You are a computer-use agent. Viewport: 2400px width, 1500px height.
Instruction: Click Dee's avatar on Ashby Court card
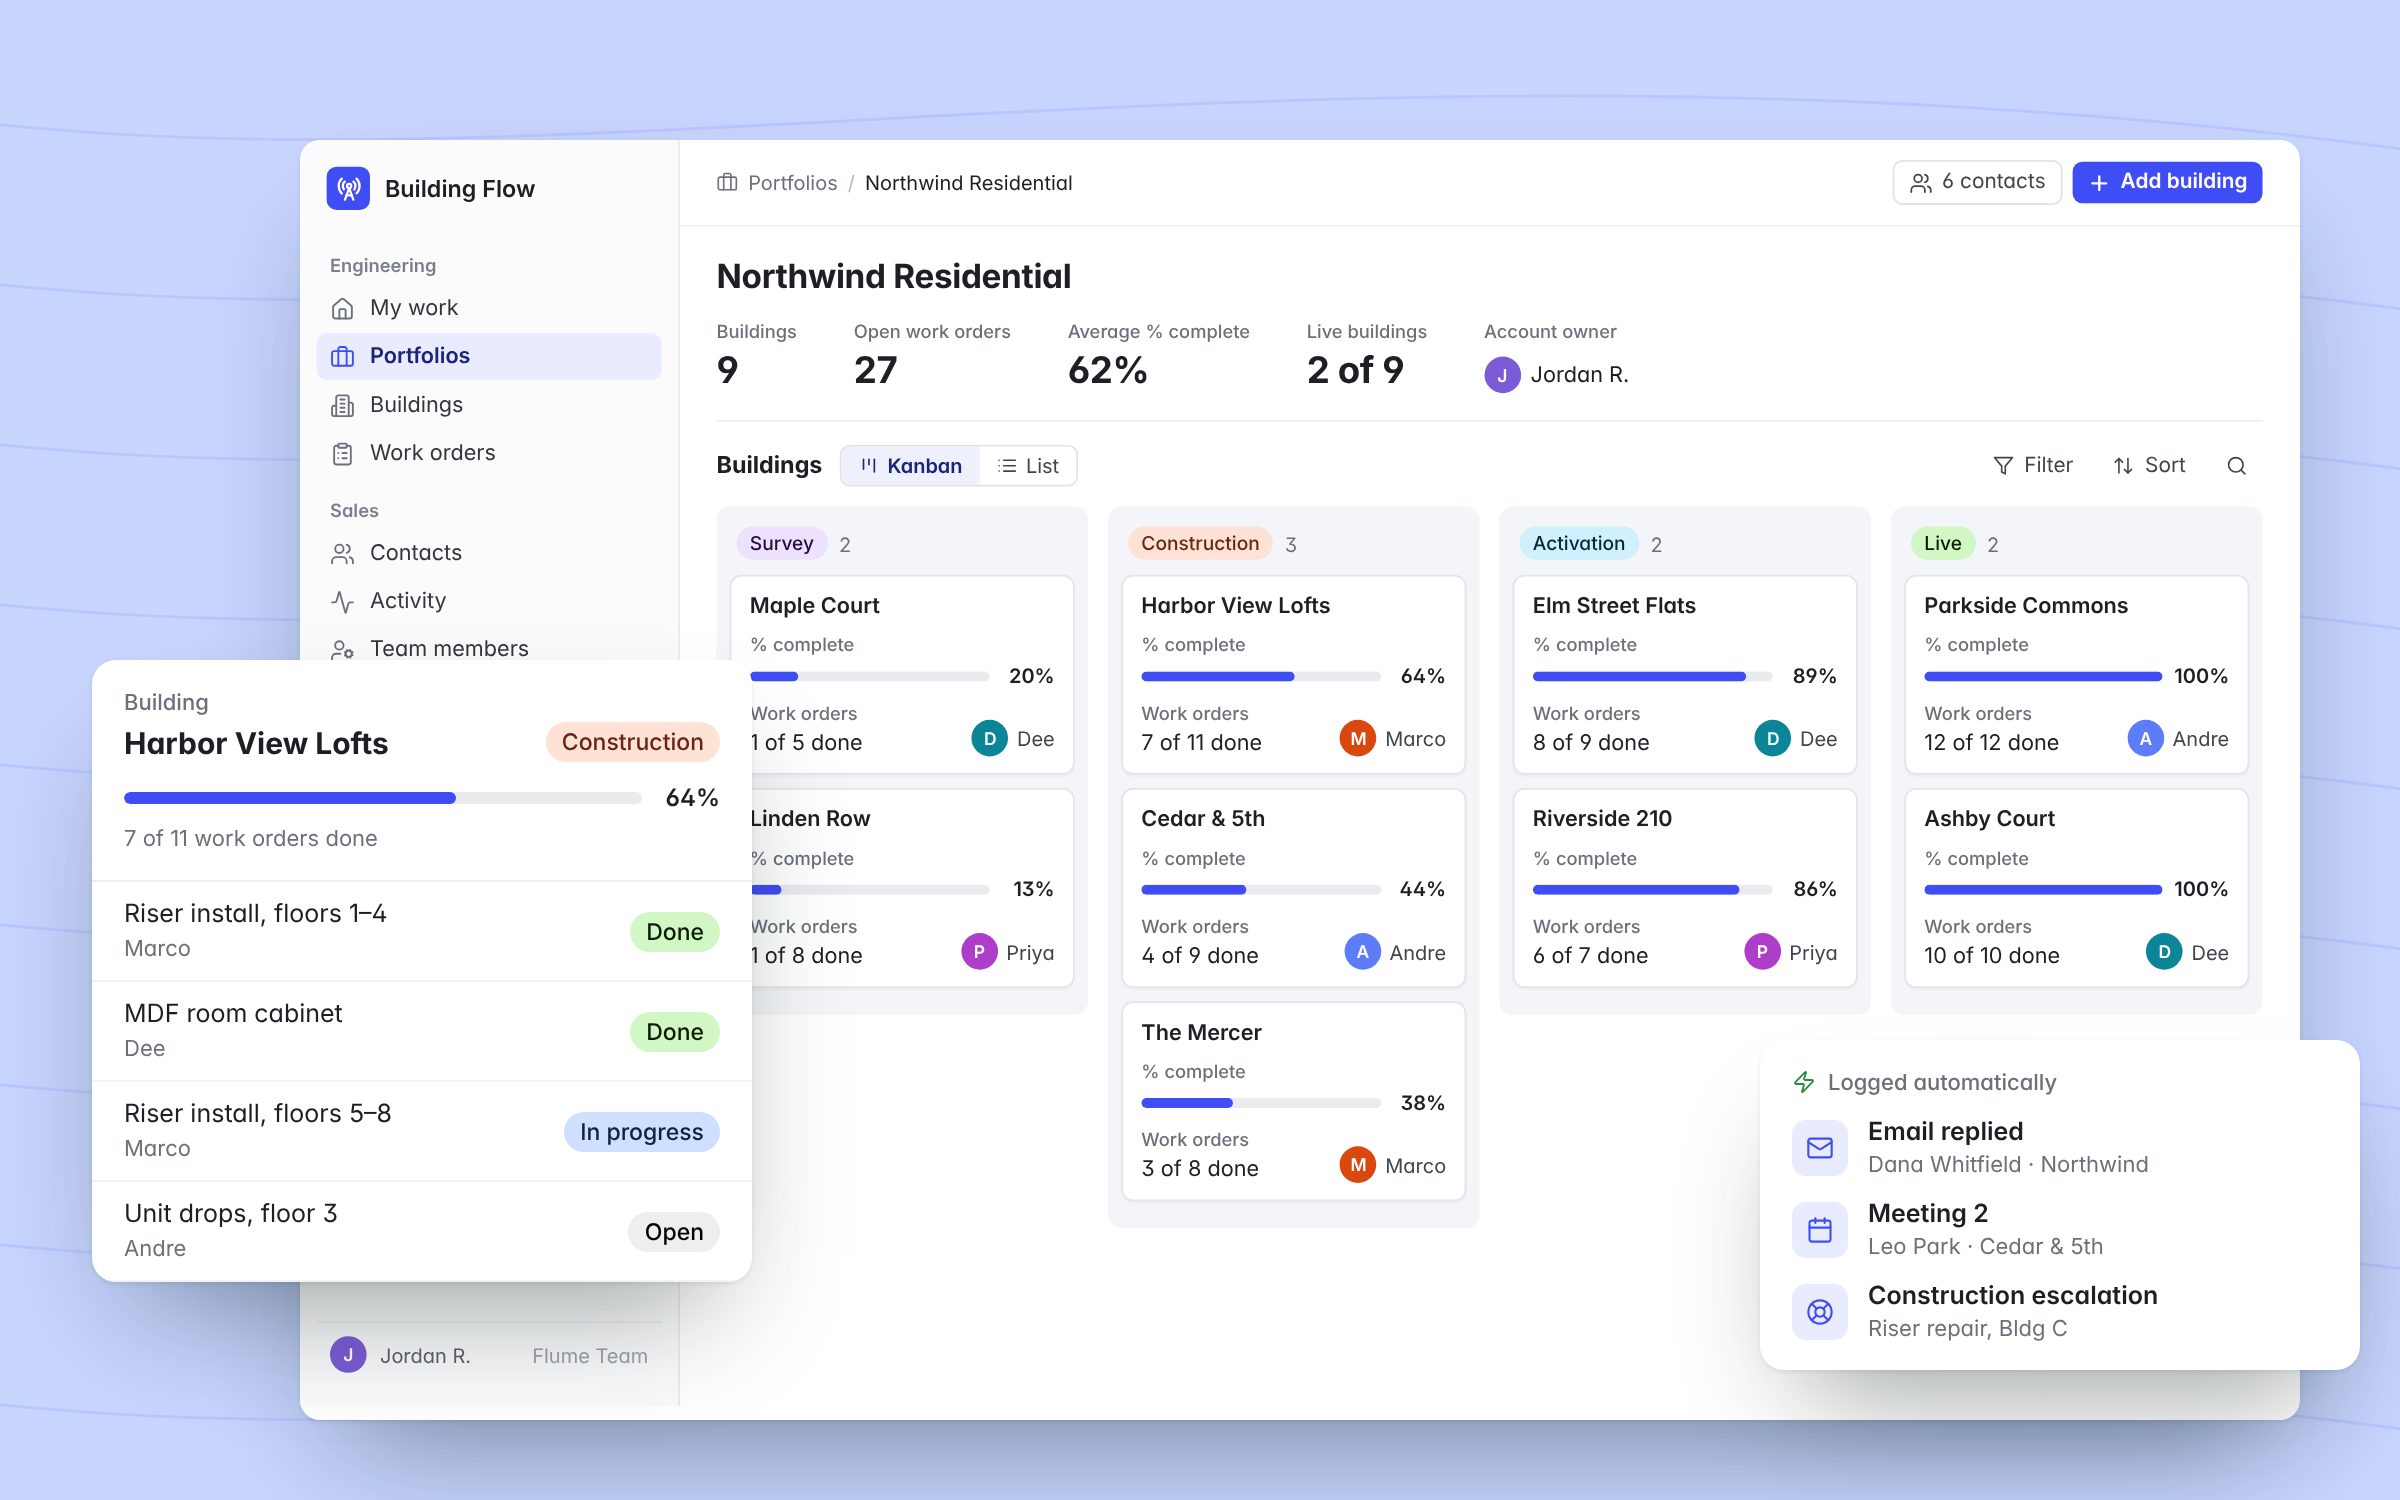pos(2164,952)
